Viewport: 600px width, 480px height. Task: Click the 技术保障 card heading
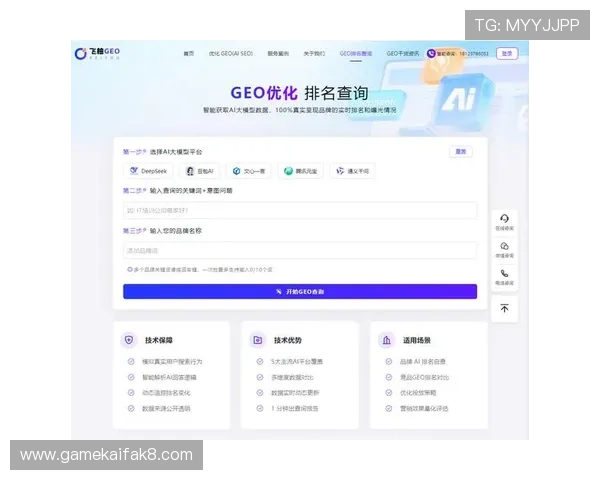pos(159,340)
